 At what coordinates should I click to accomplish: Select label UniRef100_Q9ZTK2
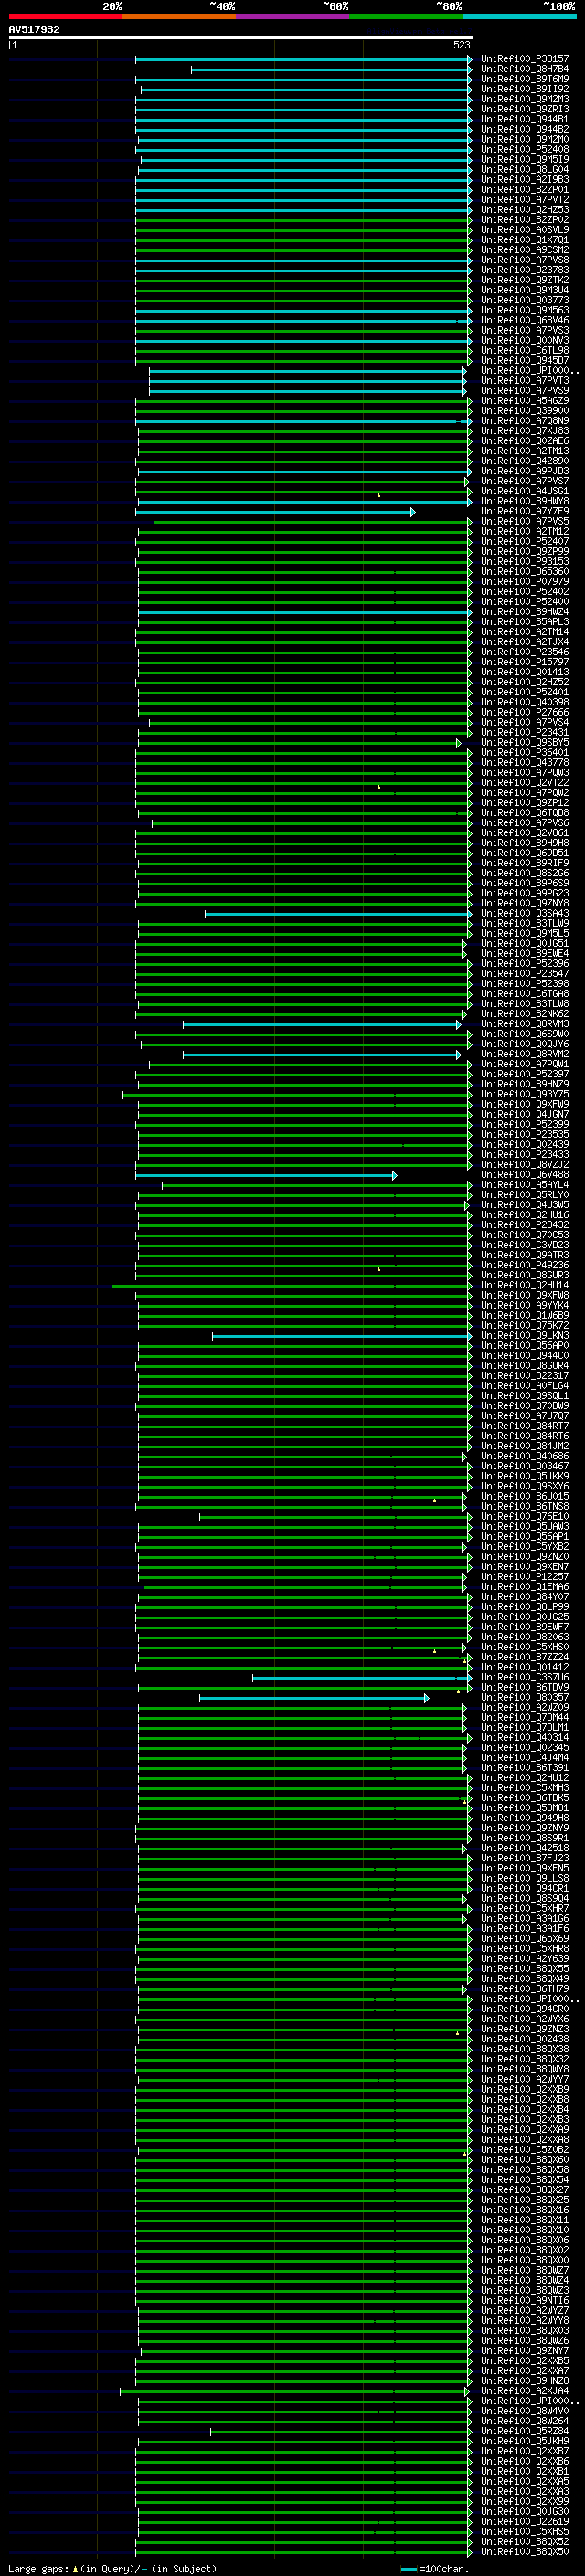(x=524, y=280)
